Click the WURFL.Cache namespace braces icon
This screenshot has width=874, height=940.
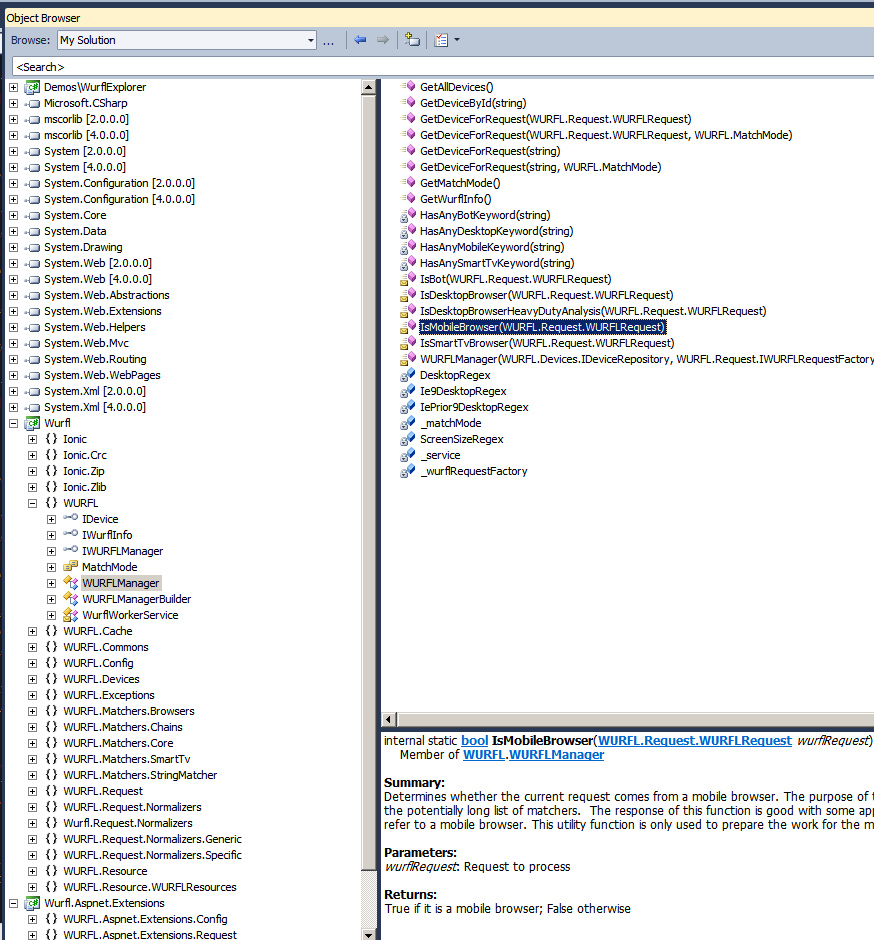(52, 631)
